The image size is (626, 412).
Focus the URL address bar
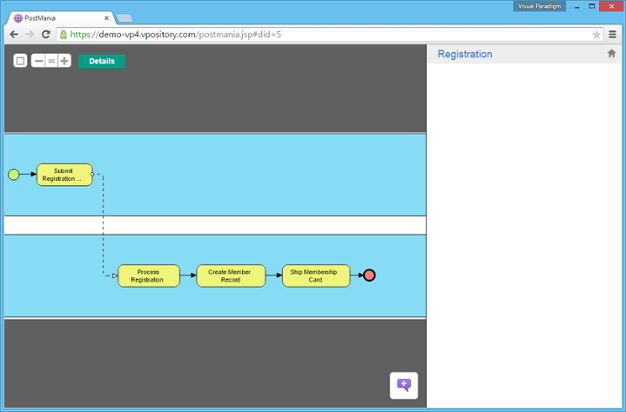[329, 34]
